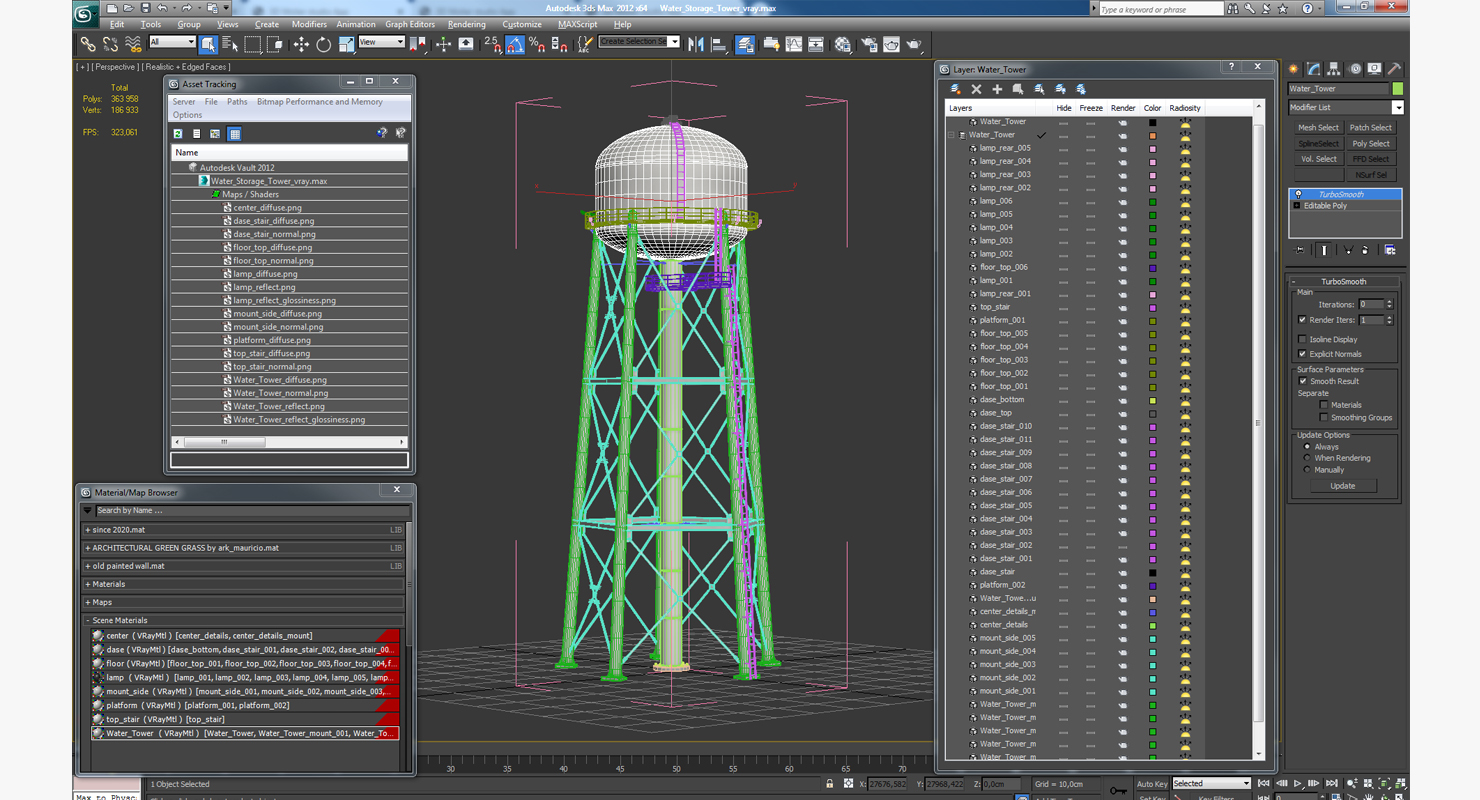Open the Create command panel tab
The width and height of the screenshot is (1480, 800).
(1294, 69)
